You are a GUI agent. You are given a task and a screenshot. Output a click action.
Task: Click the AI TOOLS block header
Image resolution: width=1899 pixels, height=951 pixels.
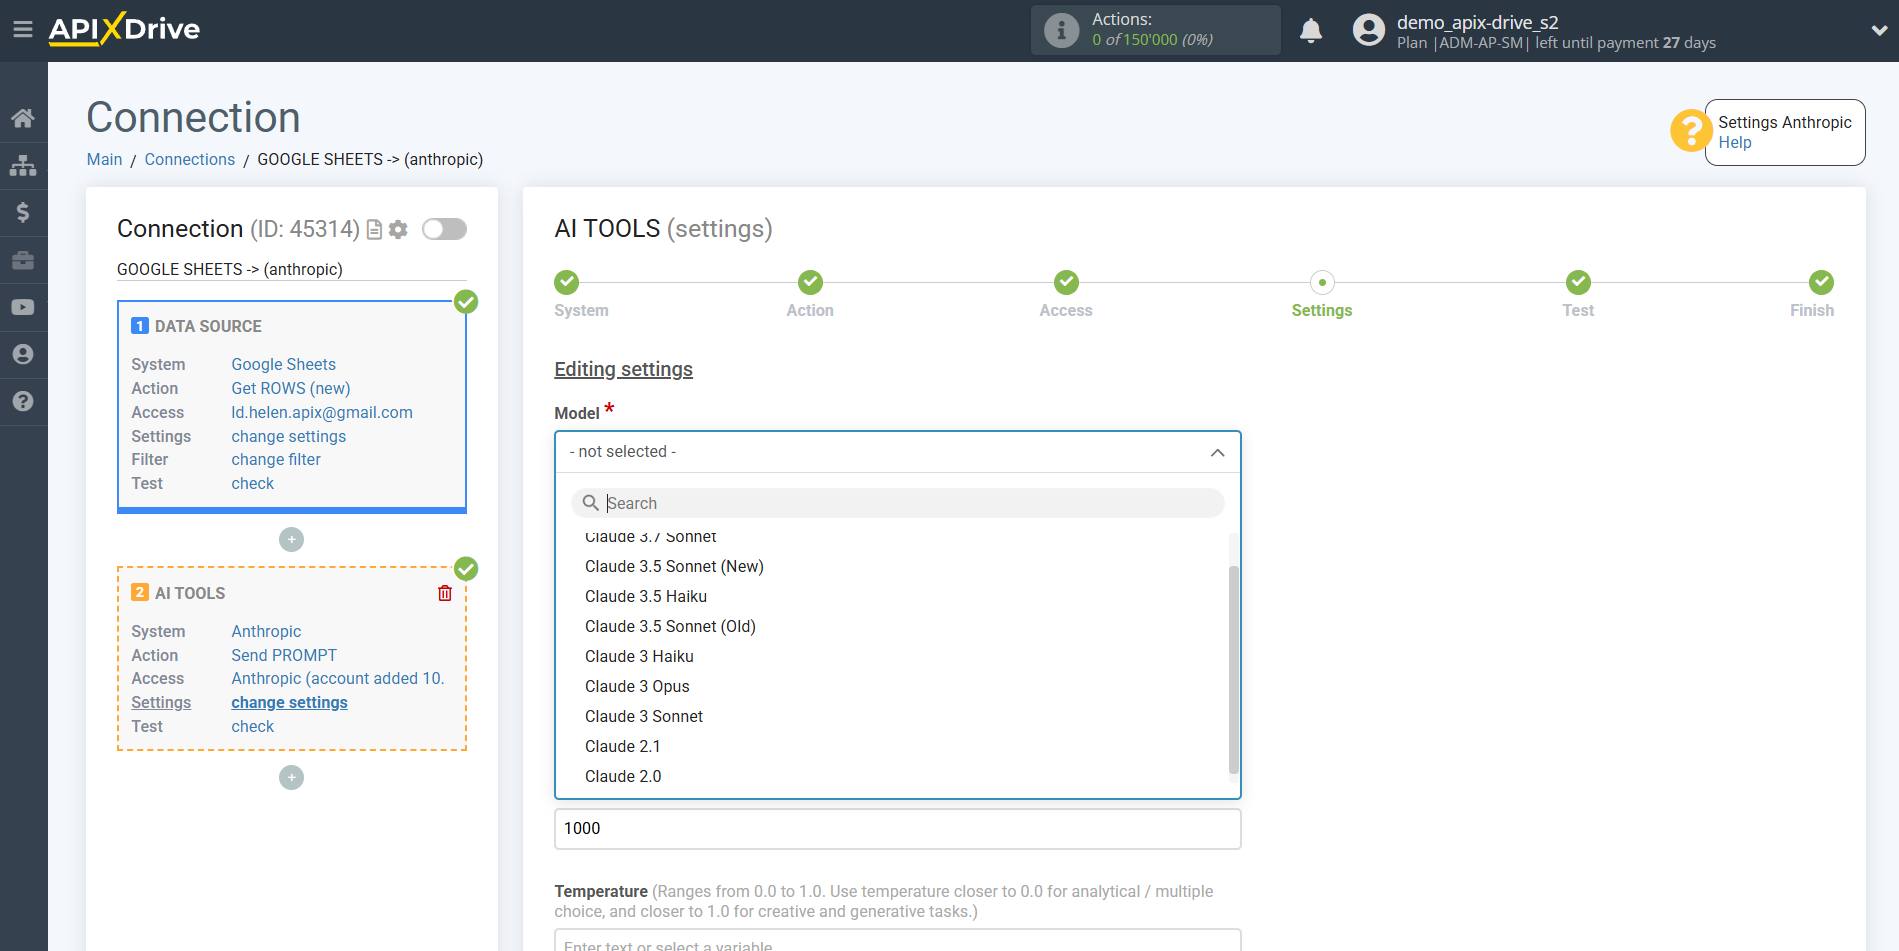(x=190, y=593)
